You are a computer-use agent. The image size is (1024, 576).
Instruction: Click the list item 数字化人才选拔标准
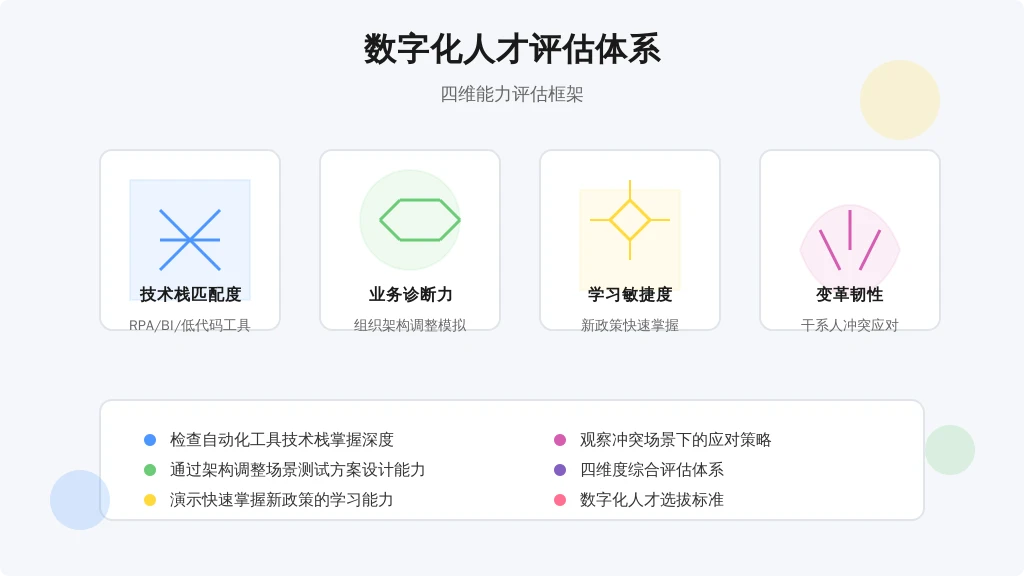652,500
